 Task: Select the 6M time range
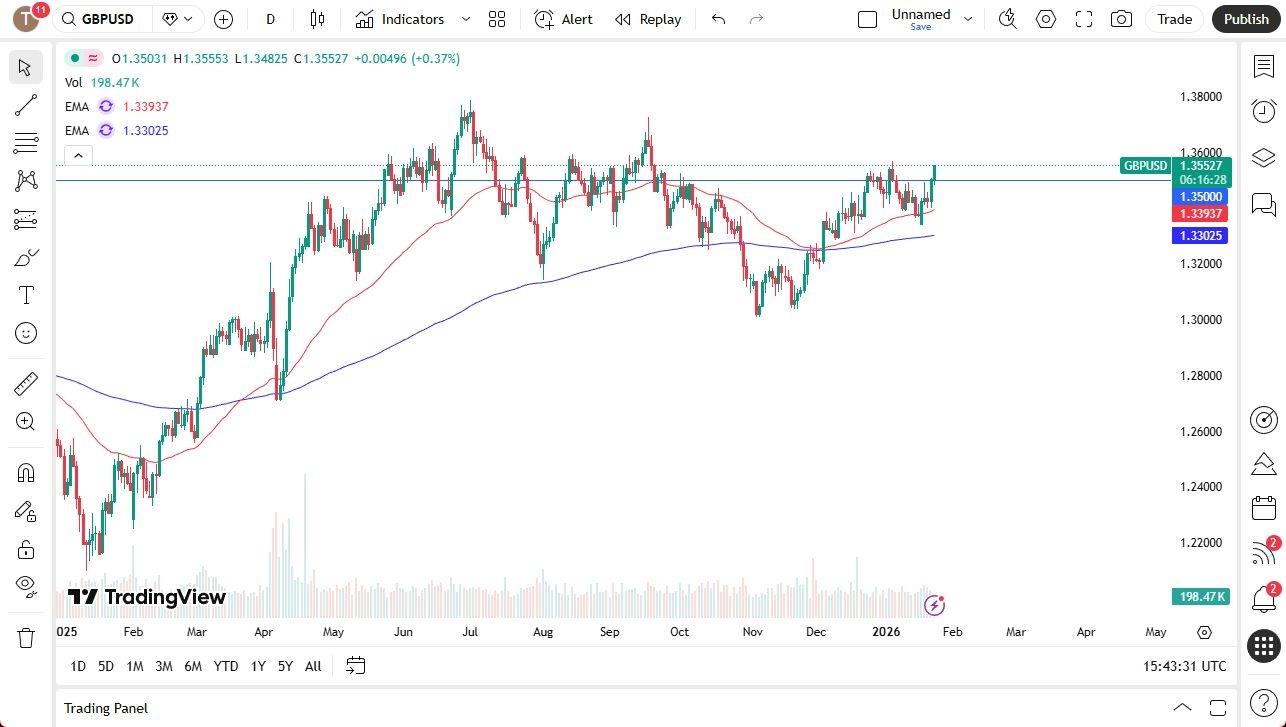coord(193,666)
